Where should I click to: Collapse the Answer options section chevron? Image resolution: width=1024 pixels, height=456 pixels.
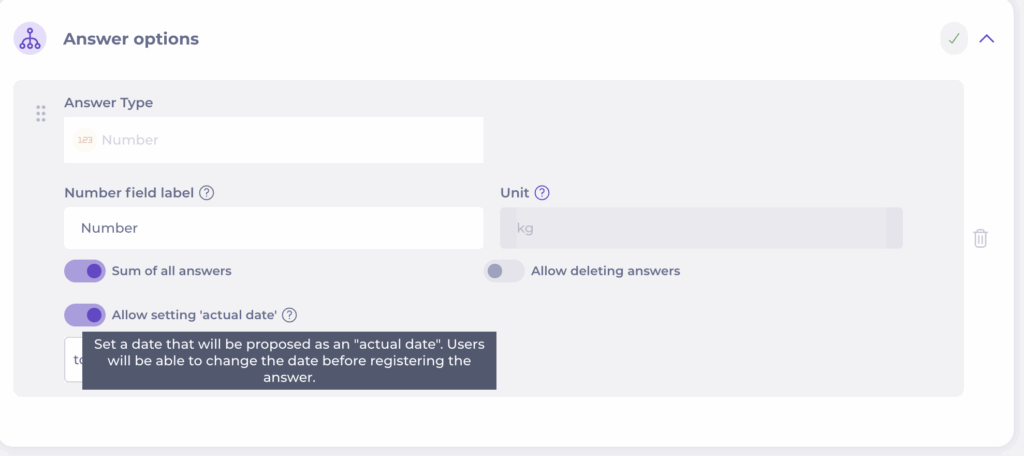tap(987, 39)
